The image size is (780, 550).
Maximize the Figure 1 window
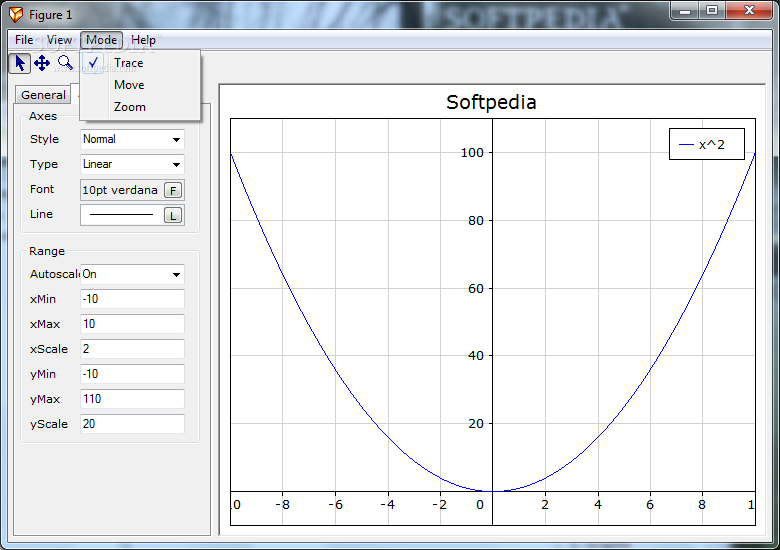712,10
